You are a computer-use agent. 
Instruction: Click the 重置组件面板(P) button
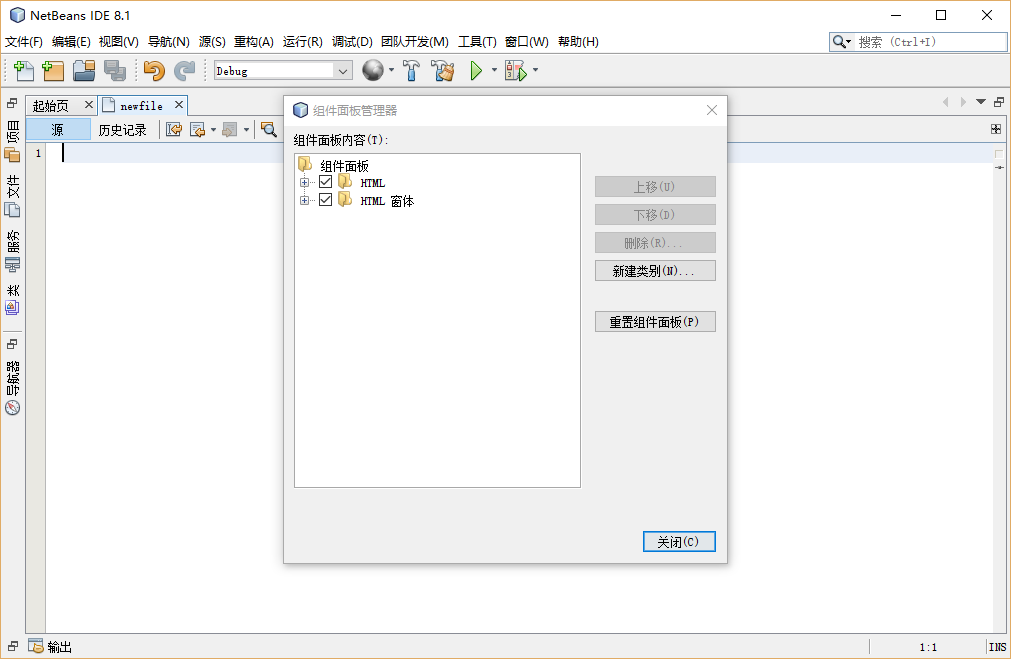[x=655, y=322]
